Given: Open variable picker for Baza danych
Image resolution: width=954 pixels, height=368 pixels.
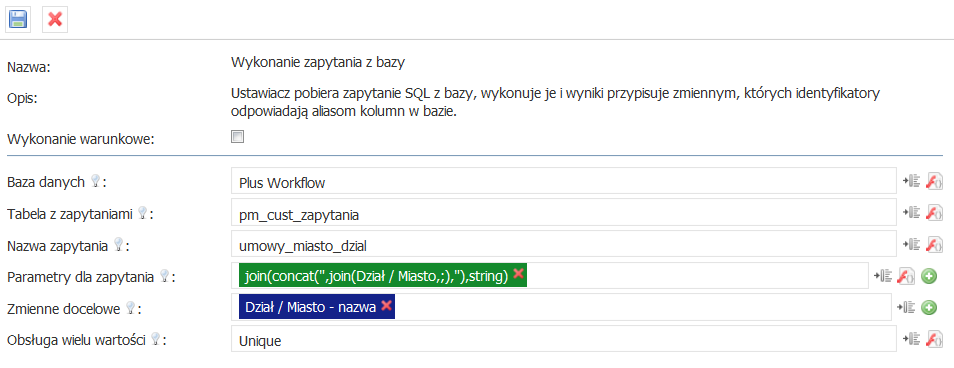Looking at the screenshot, I should 911,181.
